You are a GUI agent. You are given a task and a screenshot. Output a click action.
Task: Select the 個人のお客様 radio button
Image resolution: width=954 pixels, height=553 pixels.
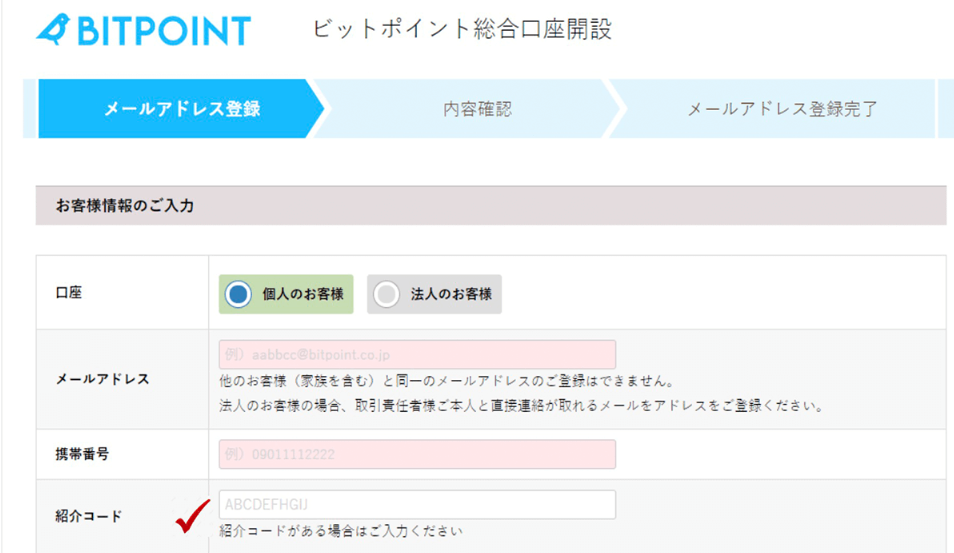pyautogui.click(x=238, y=295)
